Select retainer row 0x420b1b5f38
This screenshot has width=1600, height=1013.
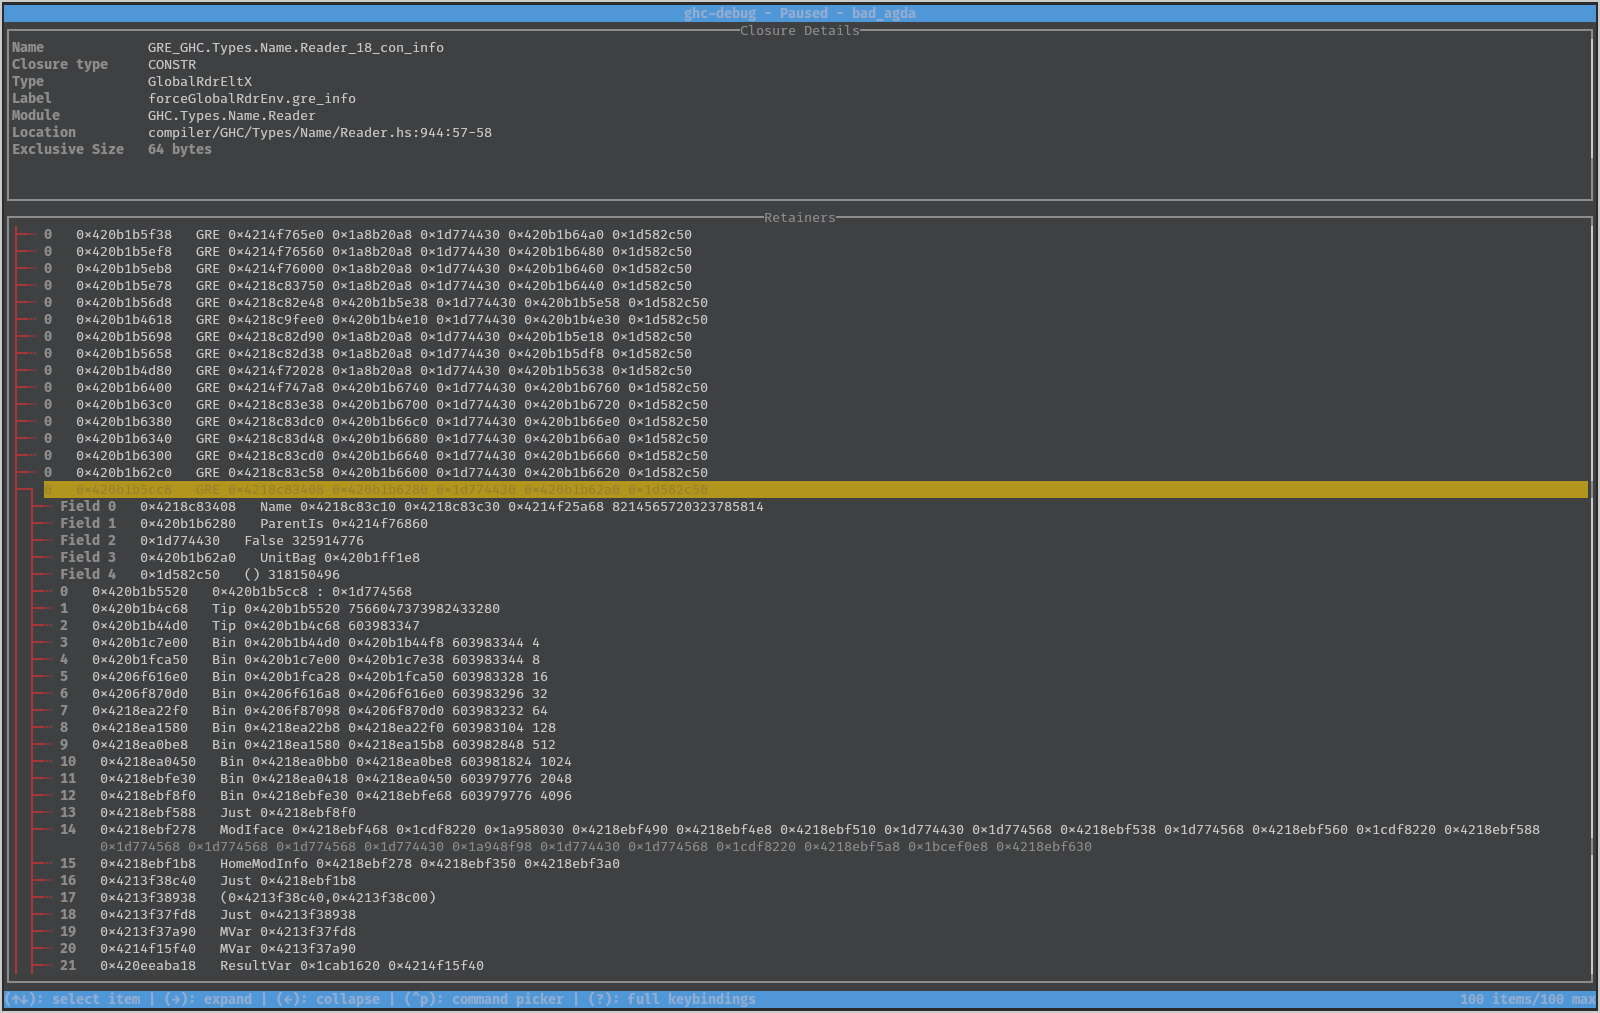(x=383, y=235)
